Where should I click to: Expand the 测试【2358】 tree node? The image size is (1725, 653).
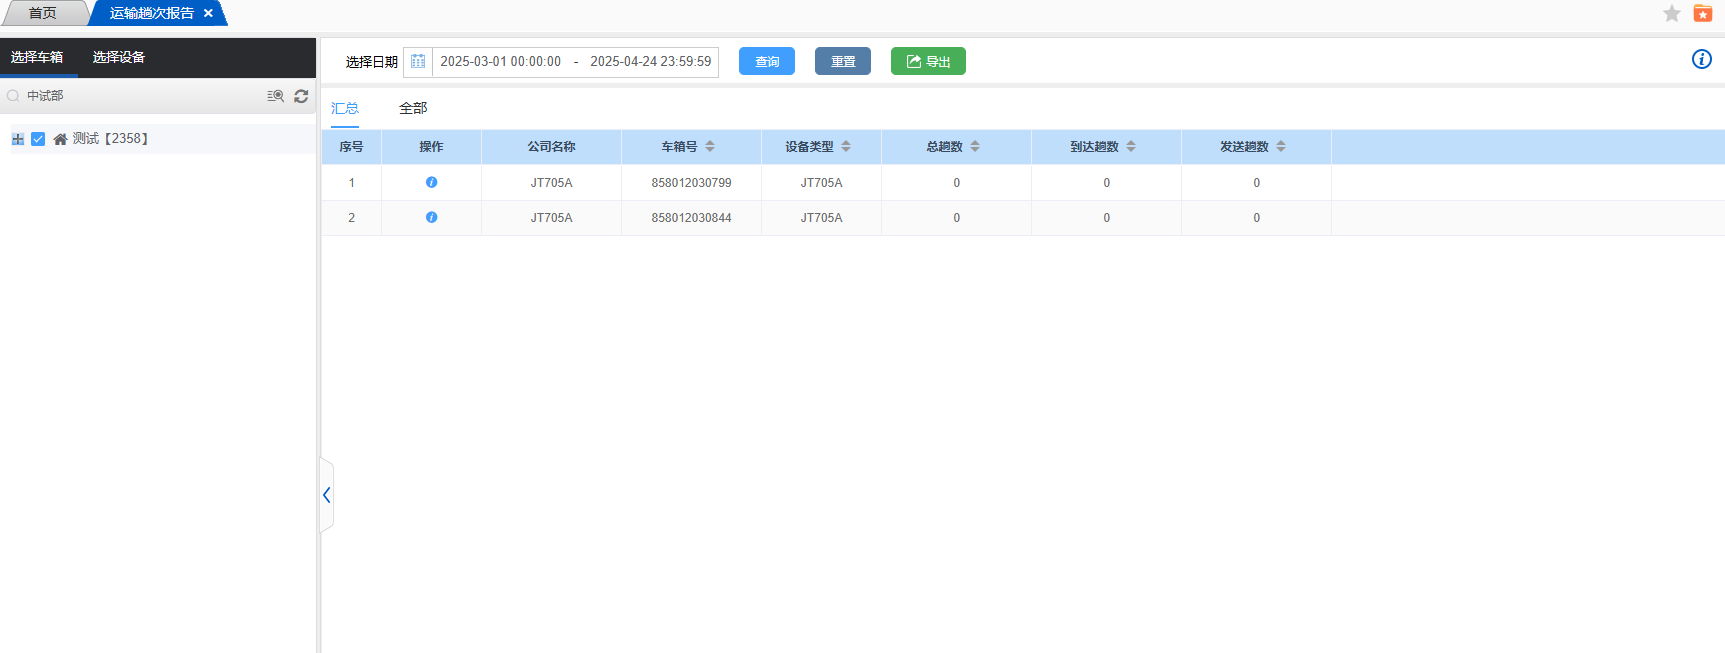[x=18, y=139]
